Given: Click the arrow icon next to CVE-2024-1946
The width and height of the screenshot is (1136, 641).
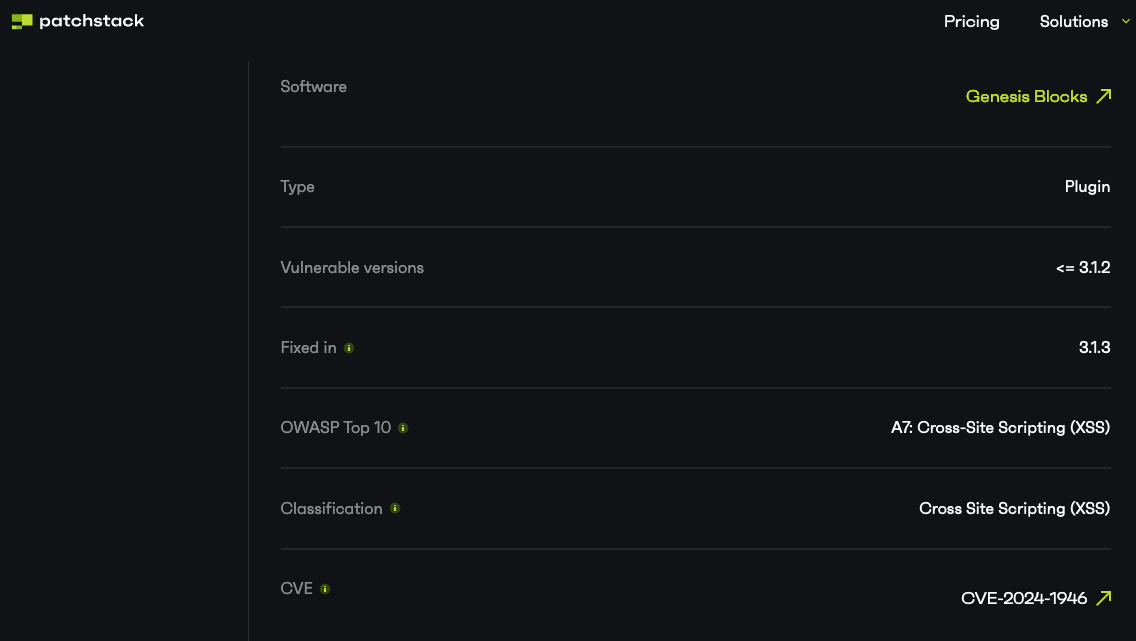Looking at the screenshot, I should (1103, 598).
